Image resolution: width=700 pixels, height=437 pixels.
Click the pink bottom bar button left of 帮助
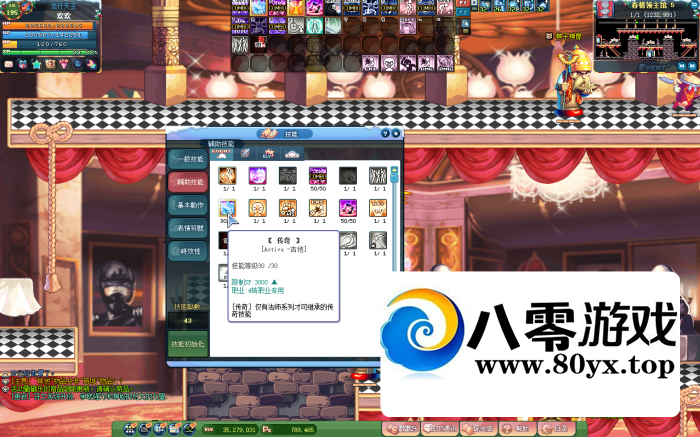point(478,429)
